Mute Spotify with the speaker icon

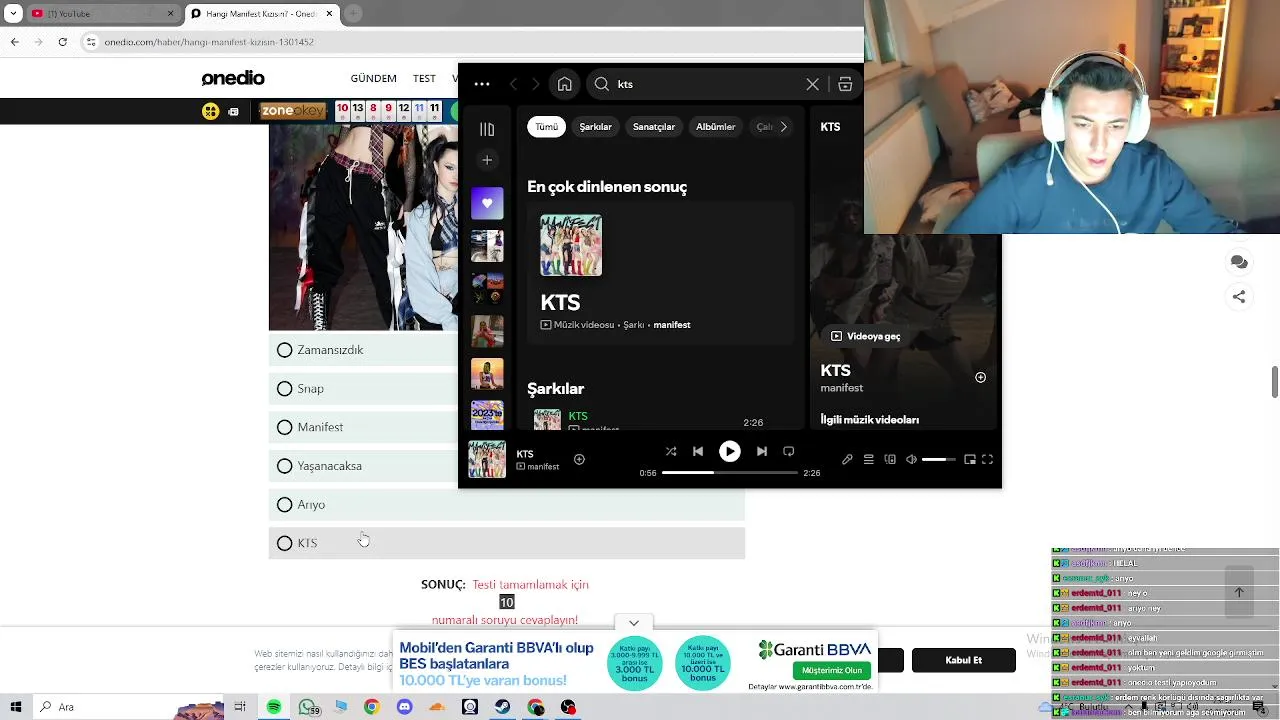(x=911, y=460)
